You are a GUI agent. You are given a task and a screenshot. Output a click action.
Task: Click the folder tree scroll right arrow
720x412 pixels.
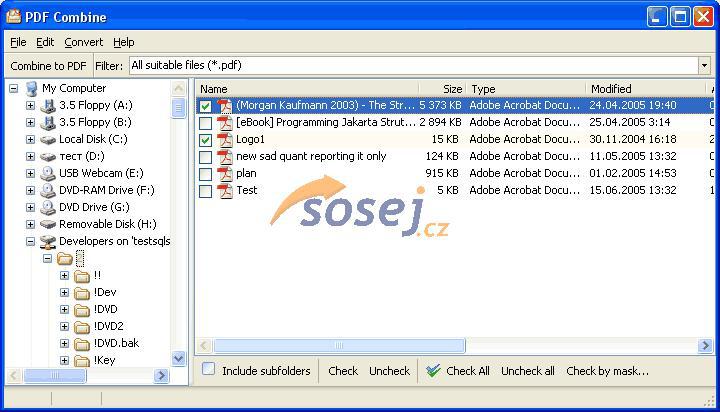tap(161, 376)
